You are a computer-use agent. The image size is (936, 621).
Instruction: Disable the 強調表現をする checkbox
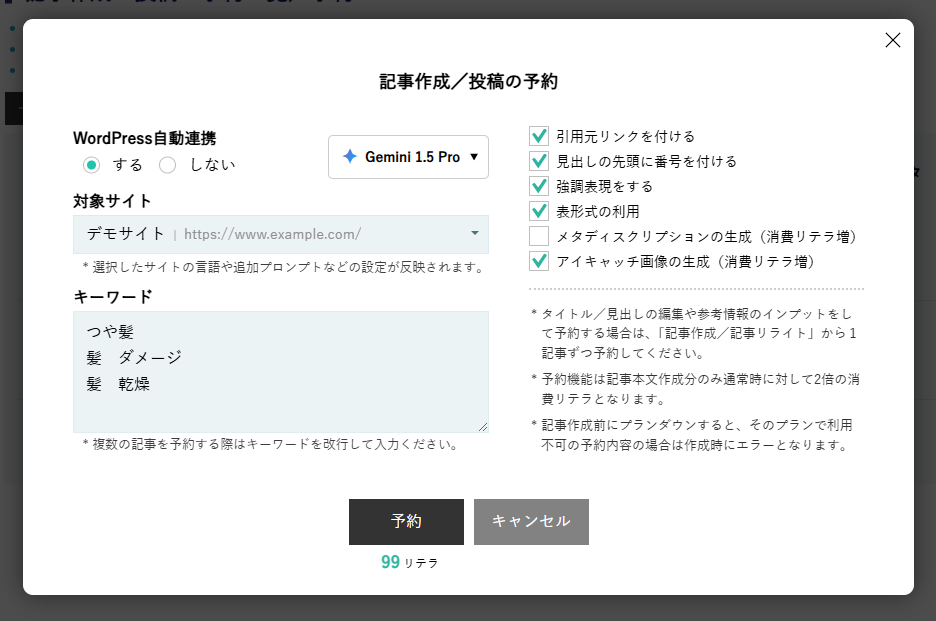(x=539, y=186)
